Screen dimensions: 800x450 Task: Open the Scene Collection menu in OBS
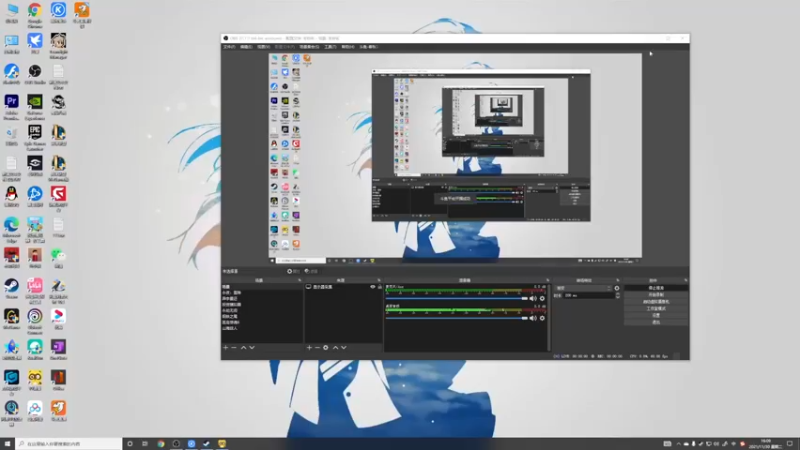pos(309,47)
